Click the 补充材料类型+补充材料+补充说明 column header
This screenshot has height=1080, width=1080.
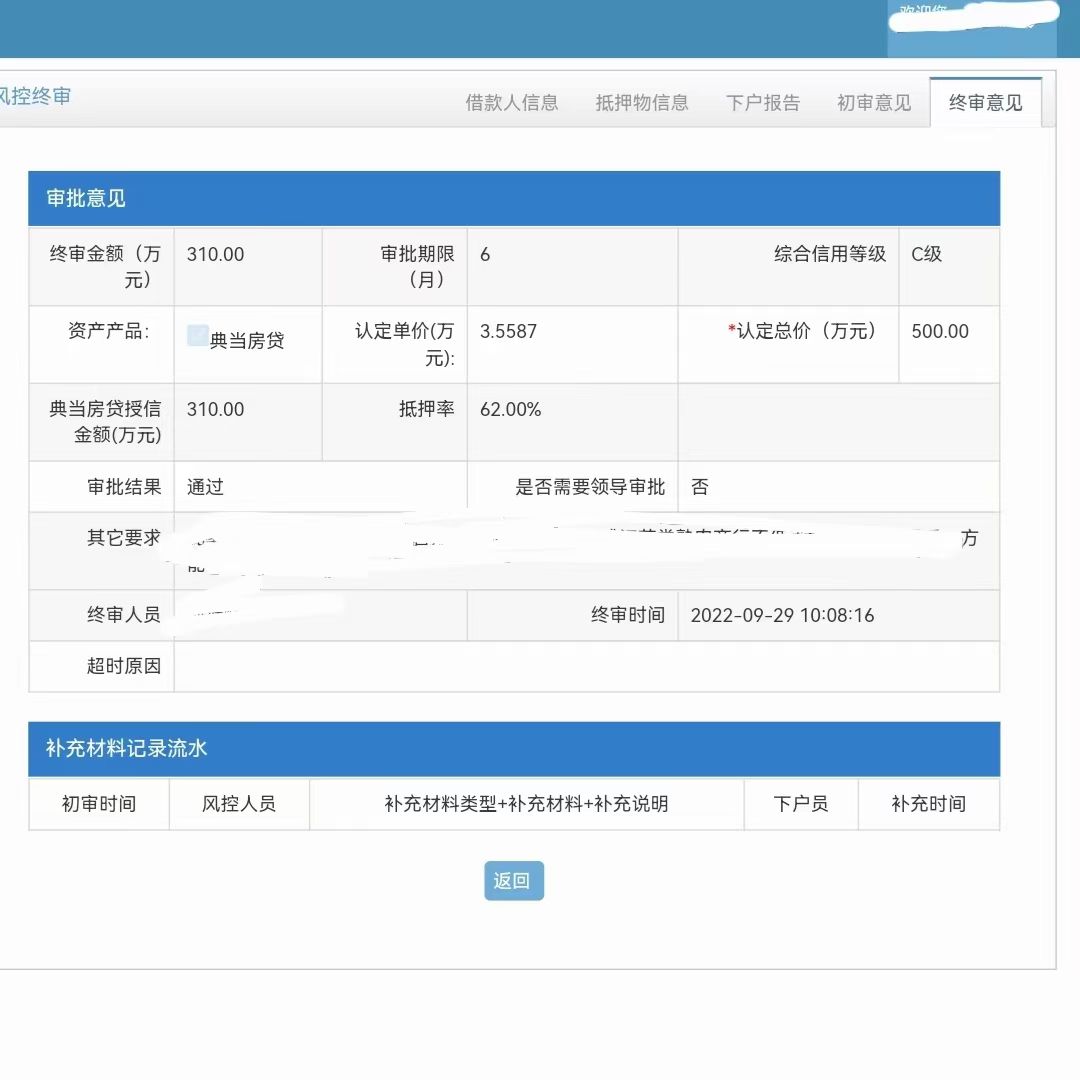526,804
